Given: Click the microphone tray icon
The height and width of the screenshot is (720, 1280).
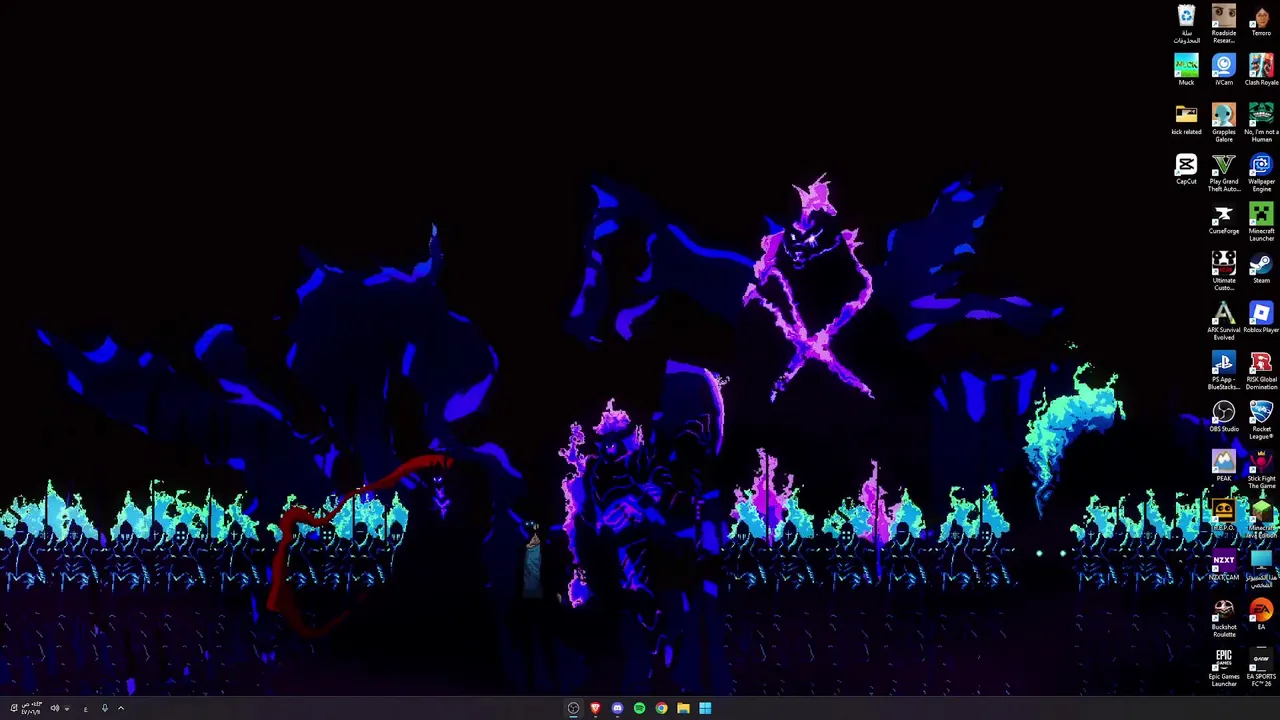Looking at the screenshot, I should point(104,708).
